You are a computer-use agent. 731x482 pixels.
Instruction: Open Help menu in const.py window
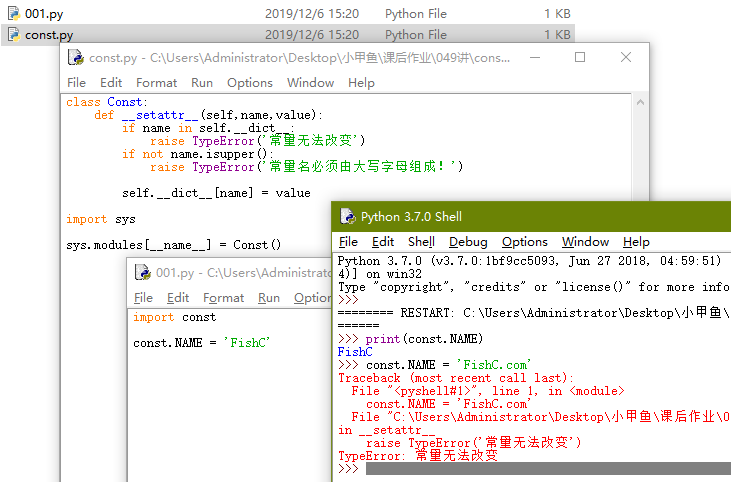tap(361, 83)
